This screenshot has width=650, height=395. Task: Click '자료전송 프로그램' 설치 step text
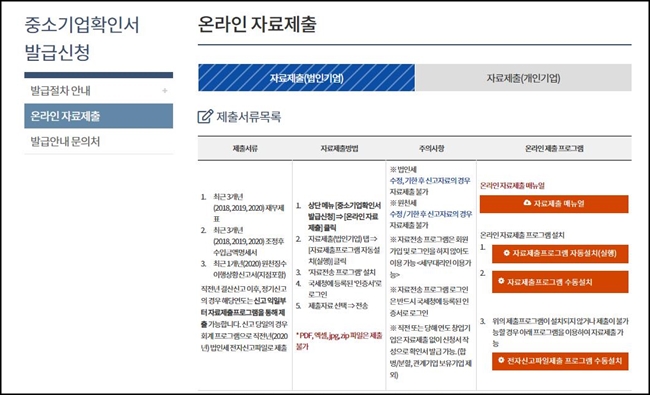342,272
